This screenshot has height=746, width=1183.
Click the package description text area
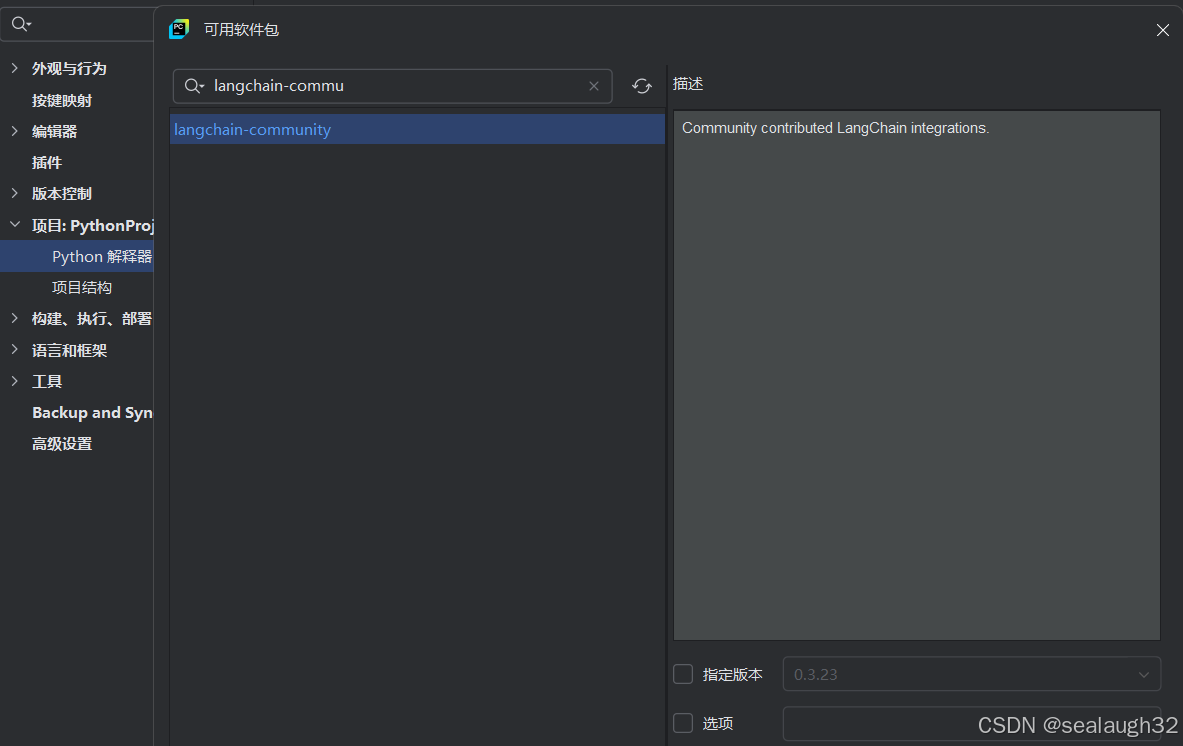[916, 376]
